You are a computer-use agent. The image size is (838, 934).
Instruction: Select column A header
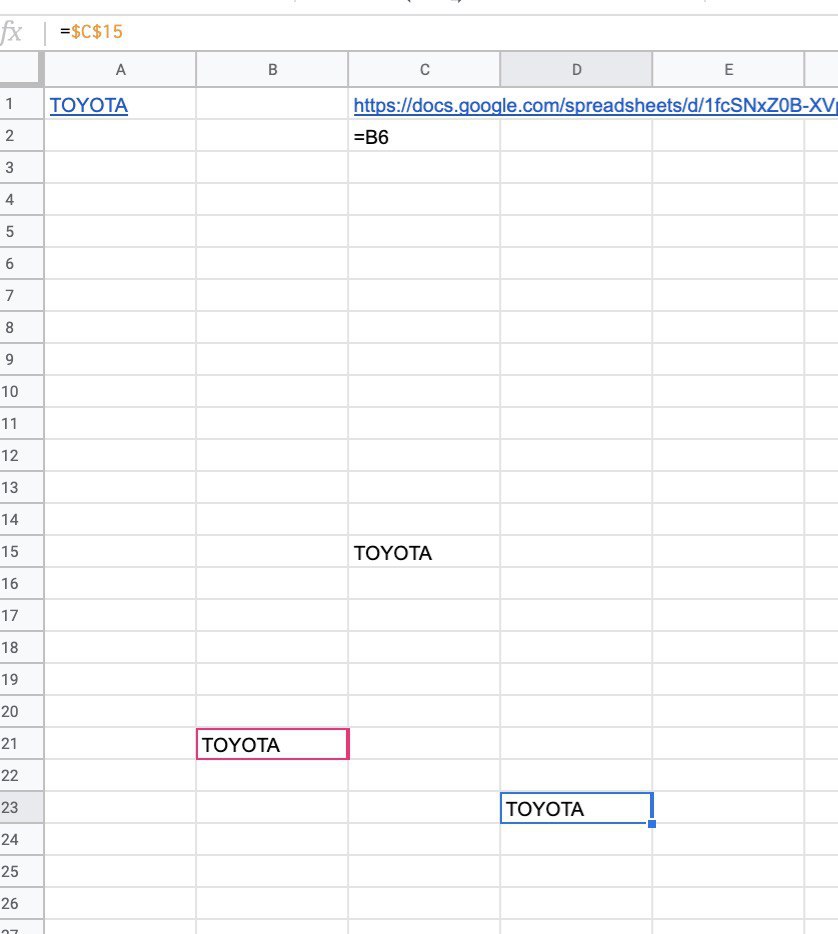[x=120, y=70]
